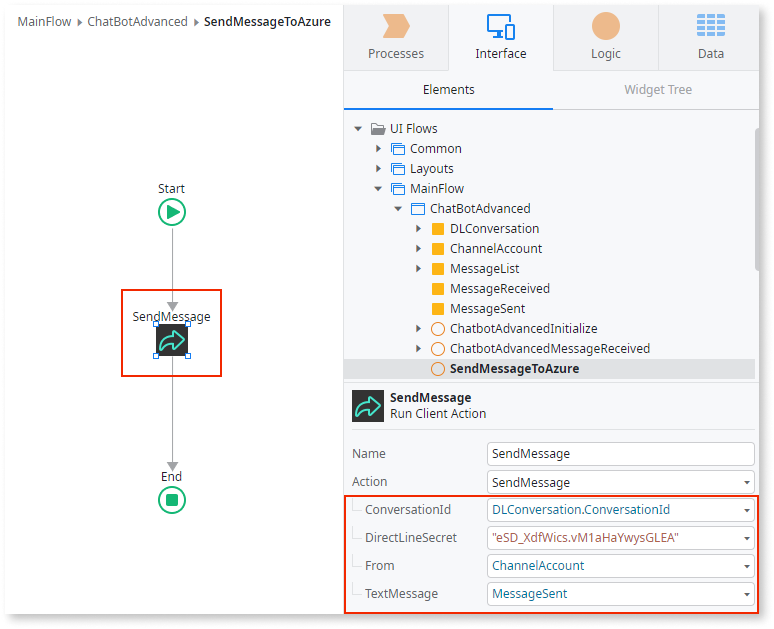Select the Start node in the flow

pos(172,212)
